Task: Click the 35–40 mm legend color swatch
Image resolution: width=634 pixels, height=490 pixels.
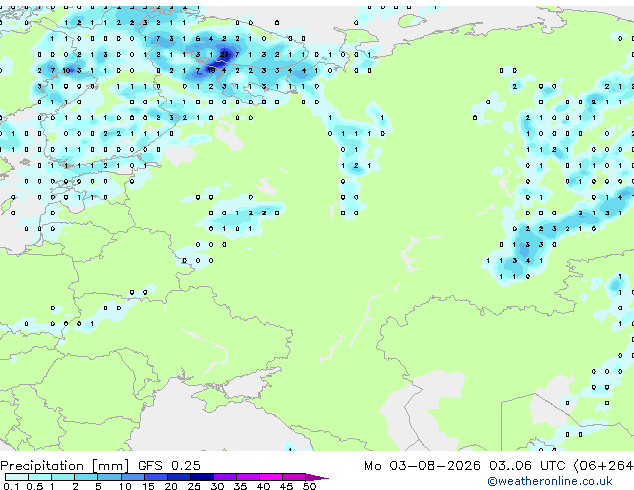Action: [x=248, y=477]
